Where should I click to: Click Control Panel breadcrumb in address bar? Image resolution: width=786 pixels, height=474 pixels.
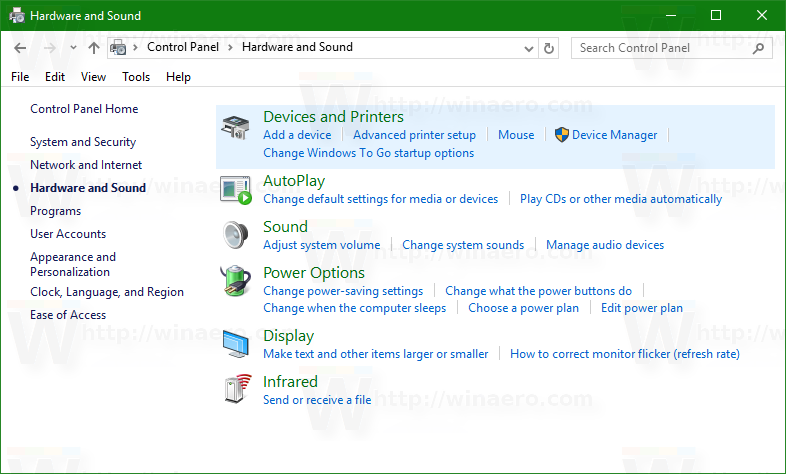click(183, 47)
